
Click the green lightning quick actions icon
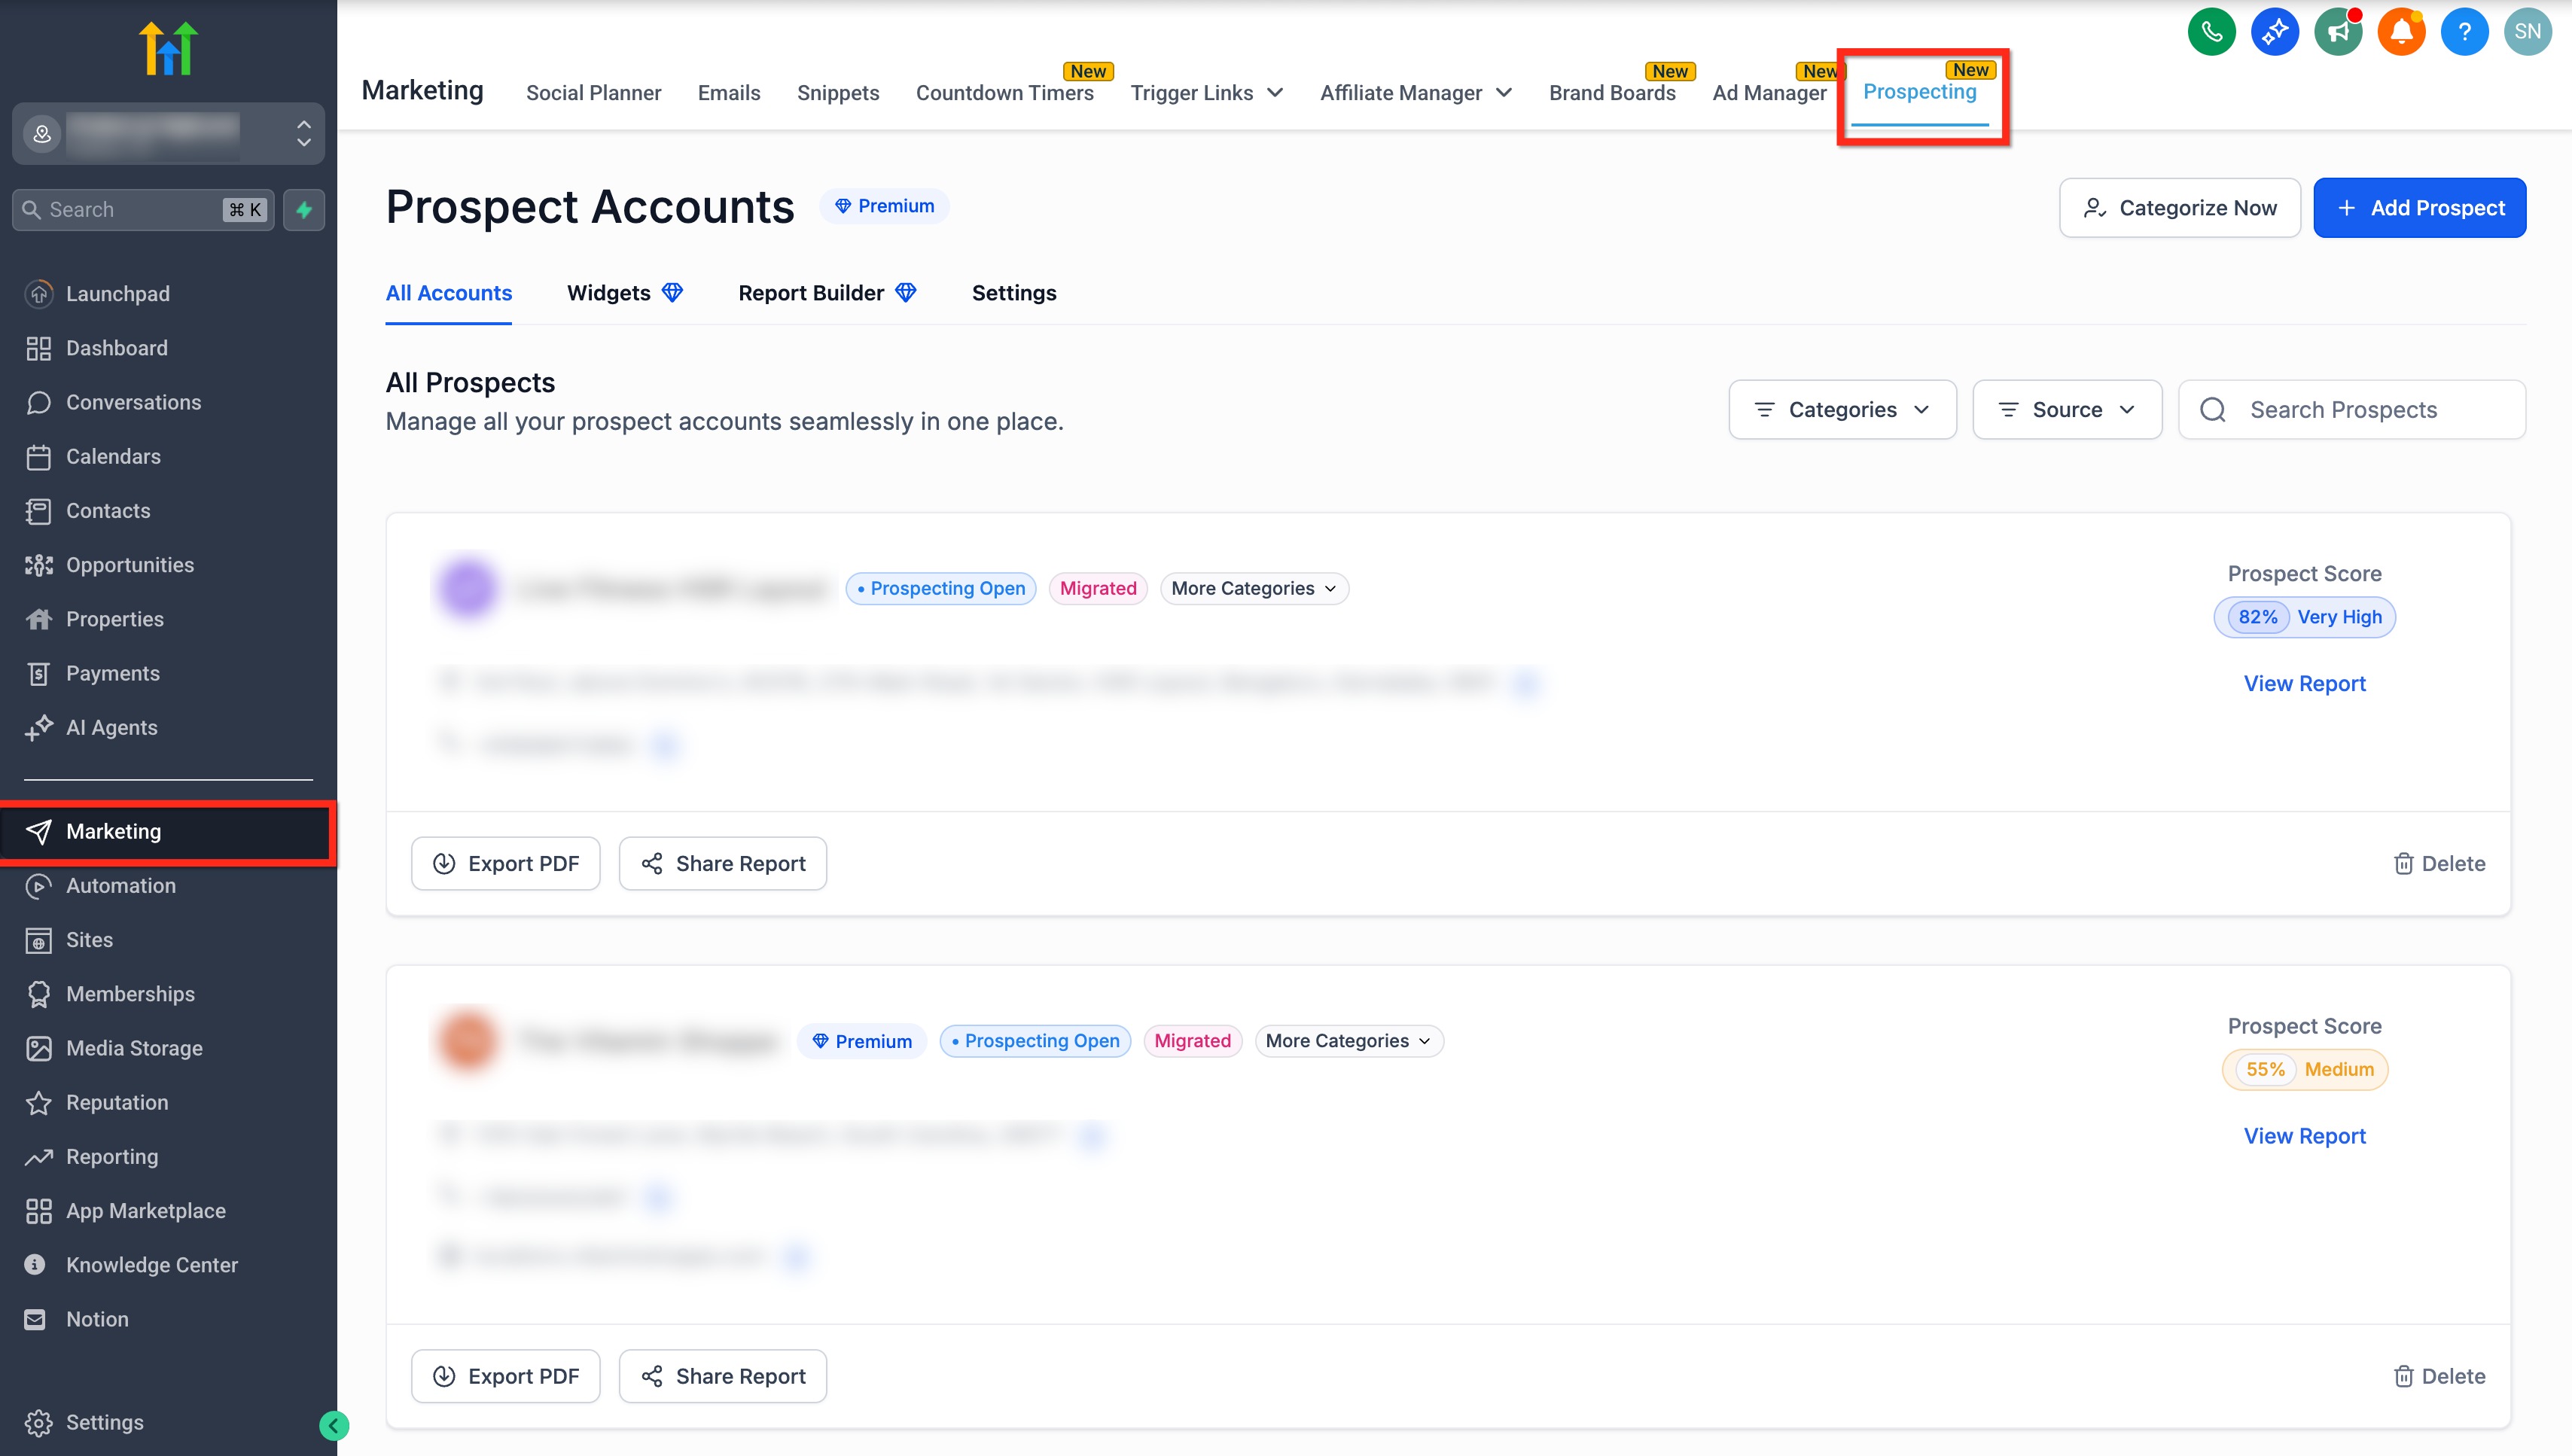point(304,210)
